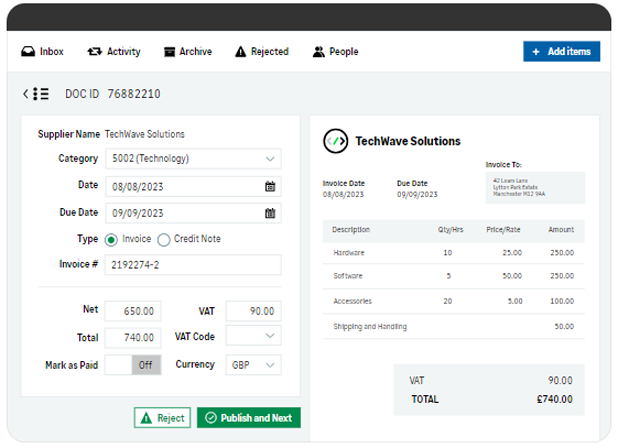Open the document list view icon
Screen dimensions: 618x448
(x=41, y=94)
